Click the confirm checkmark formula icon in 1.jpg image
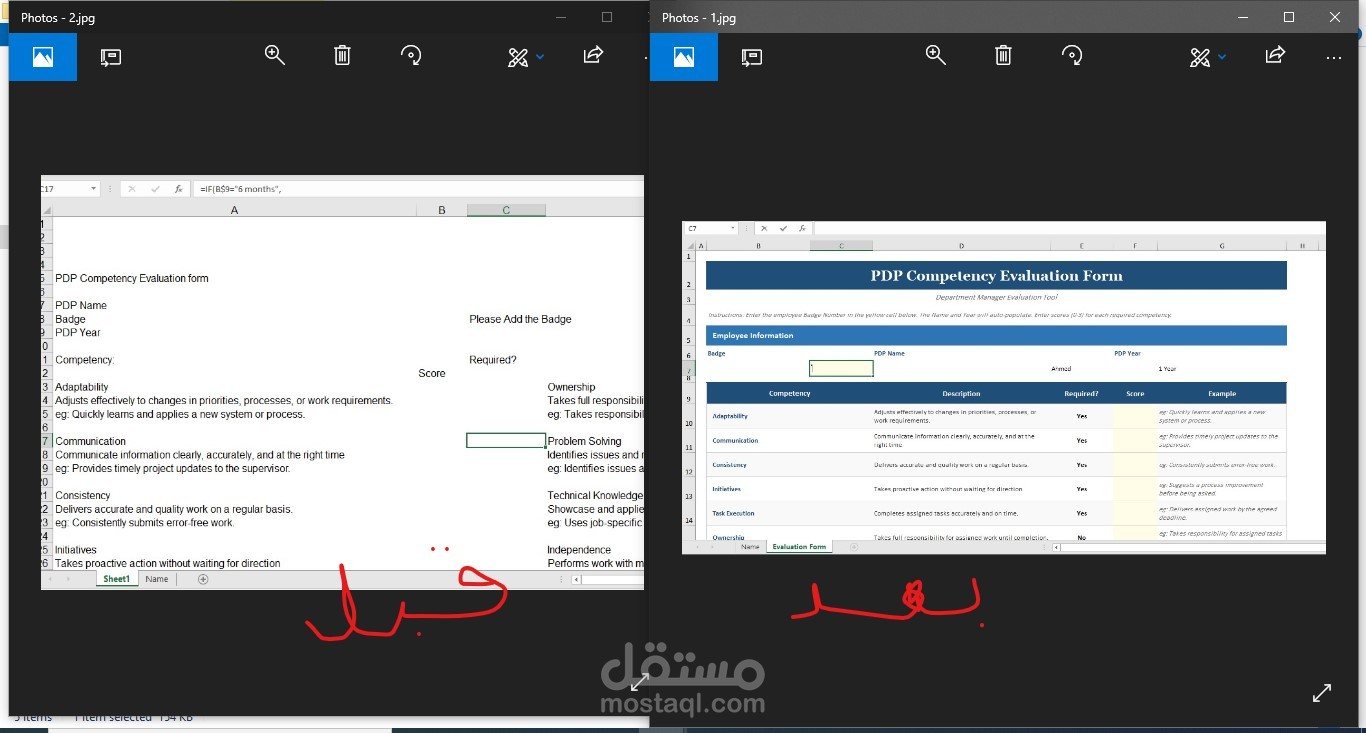 coord(783,228)
